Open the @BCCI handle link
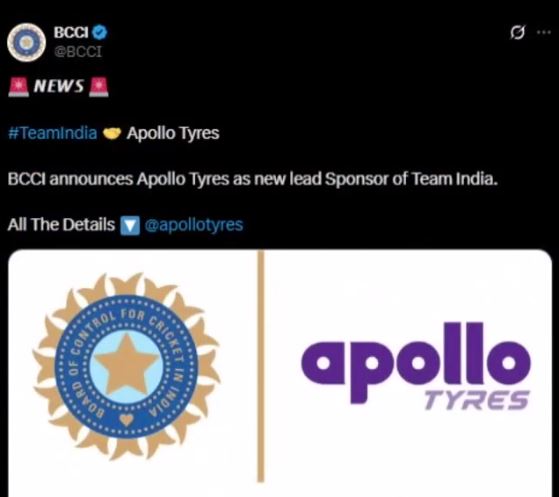The height and width of the screenshot is (497, 559). pyautogui.click(x=78, y=52)
